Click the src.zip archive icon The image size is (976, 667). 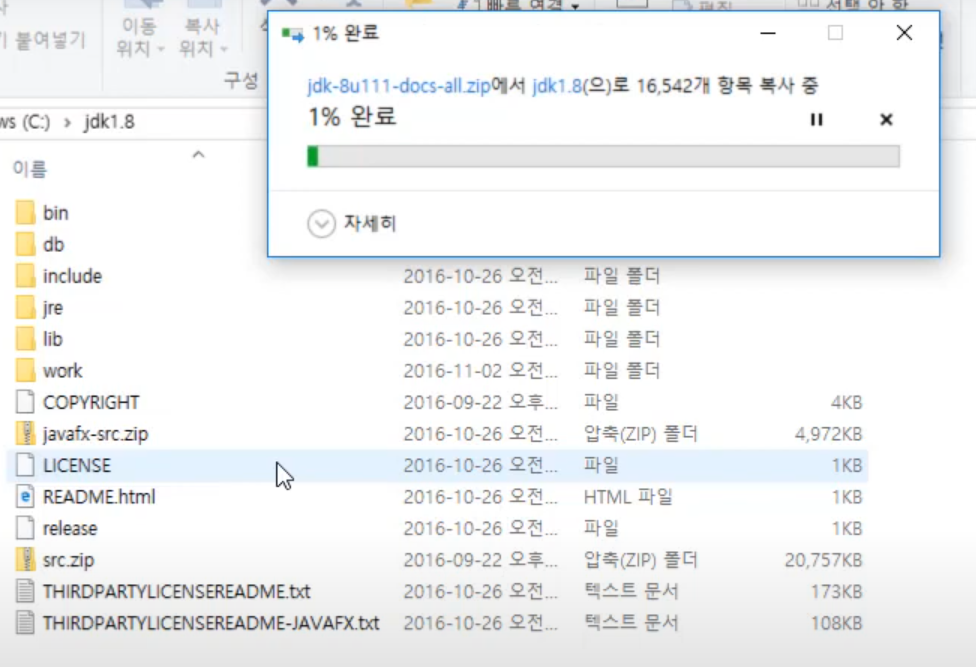tap(26, 560)
